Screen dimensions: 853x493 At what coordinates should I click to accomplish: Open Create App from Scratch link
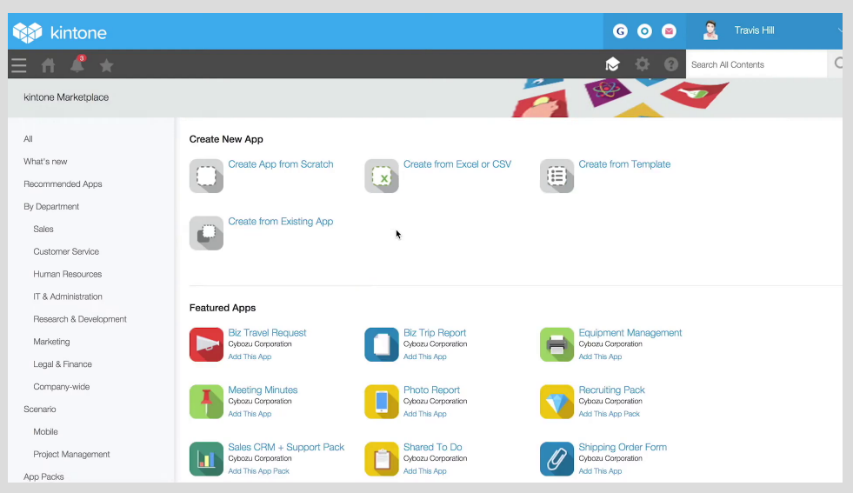[x=281, y=164]
